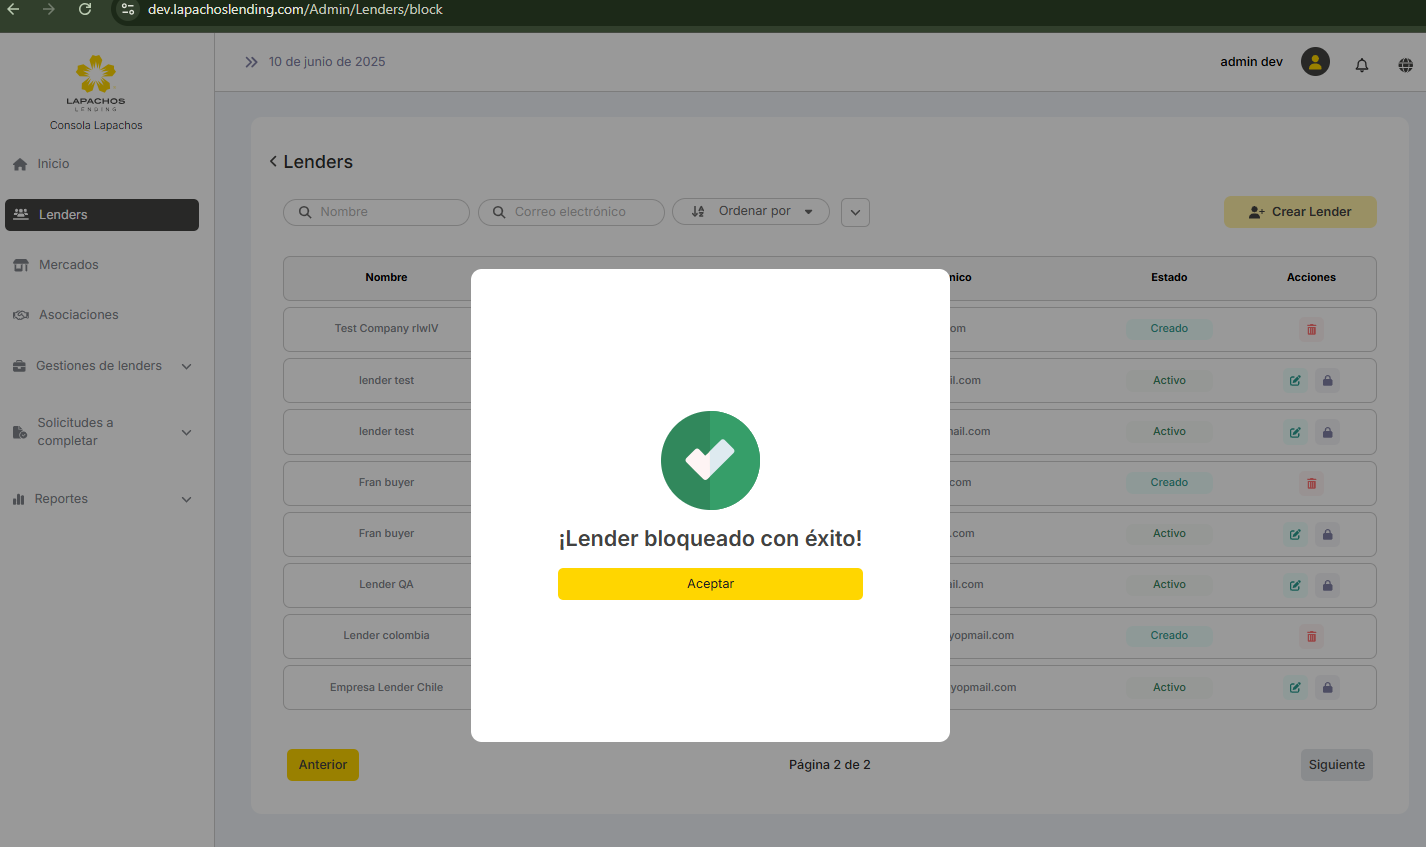Click the notification bell icon
The image size is (1426, 847).
click(1361, 65)
